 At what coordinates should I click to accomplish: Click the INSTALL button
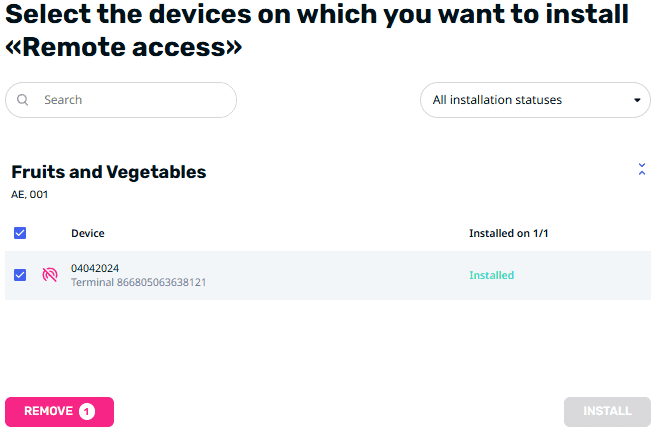(x=607, y=411)
